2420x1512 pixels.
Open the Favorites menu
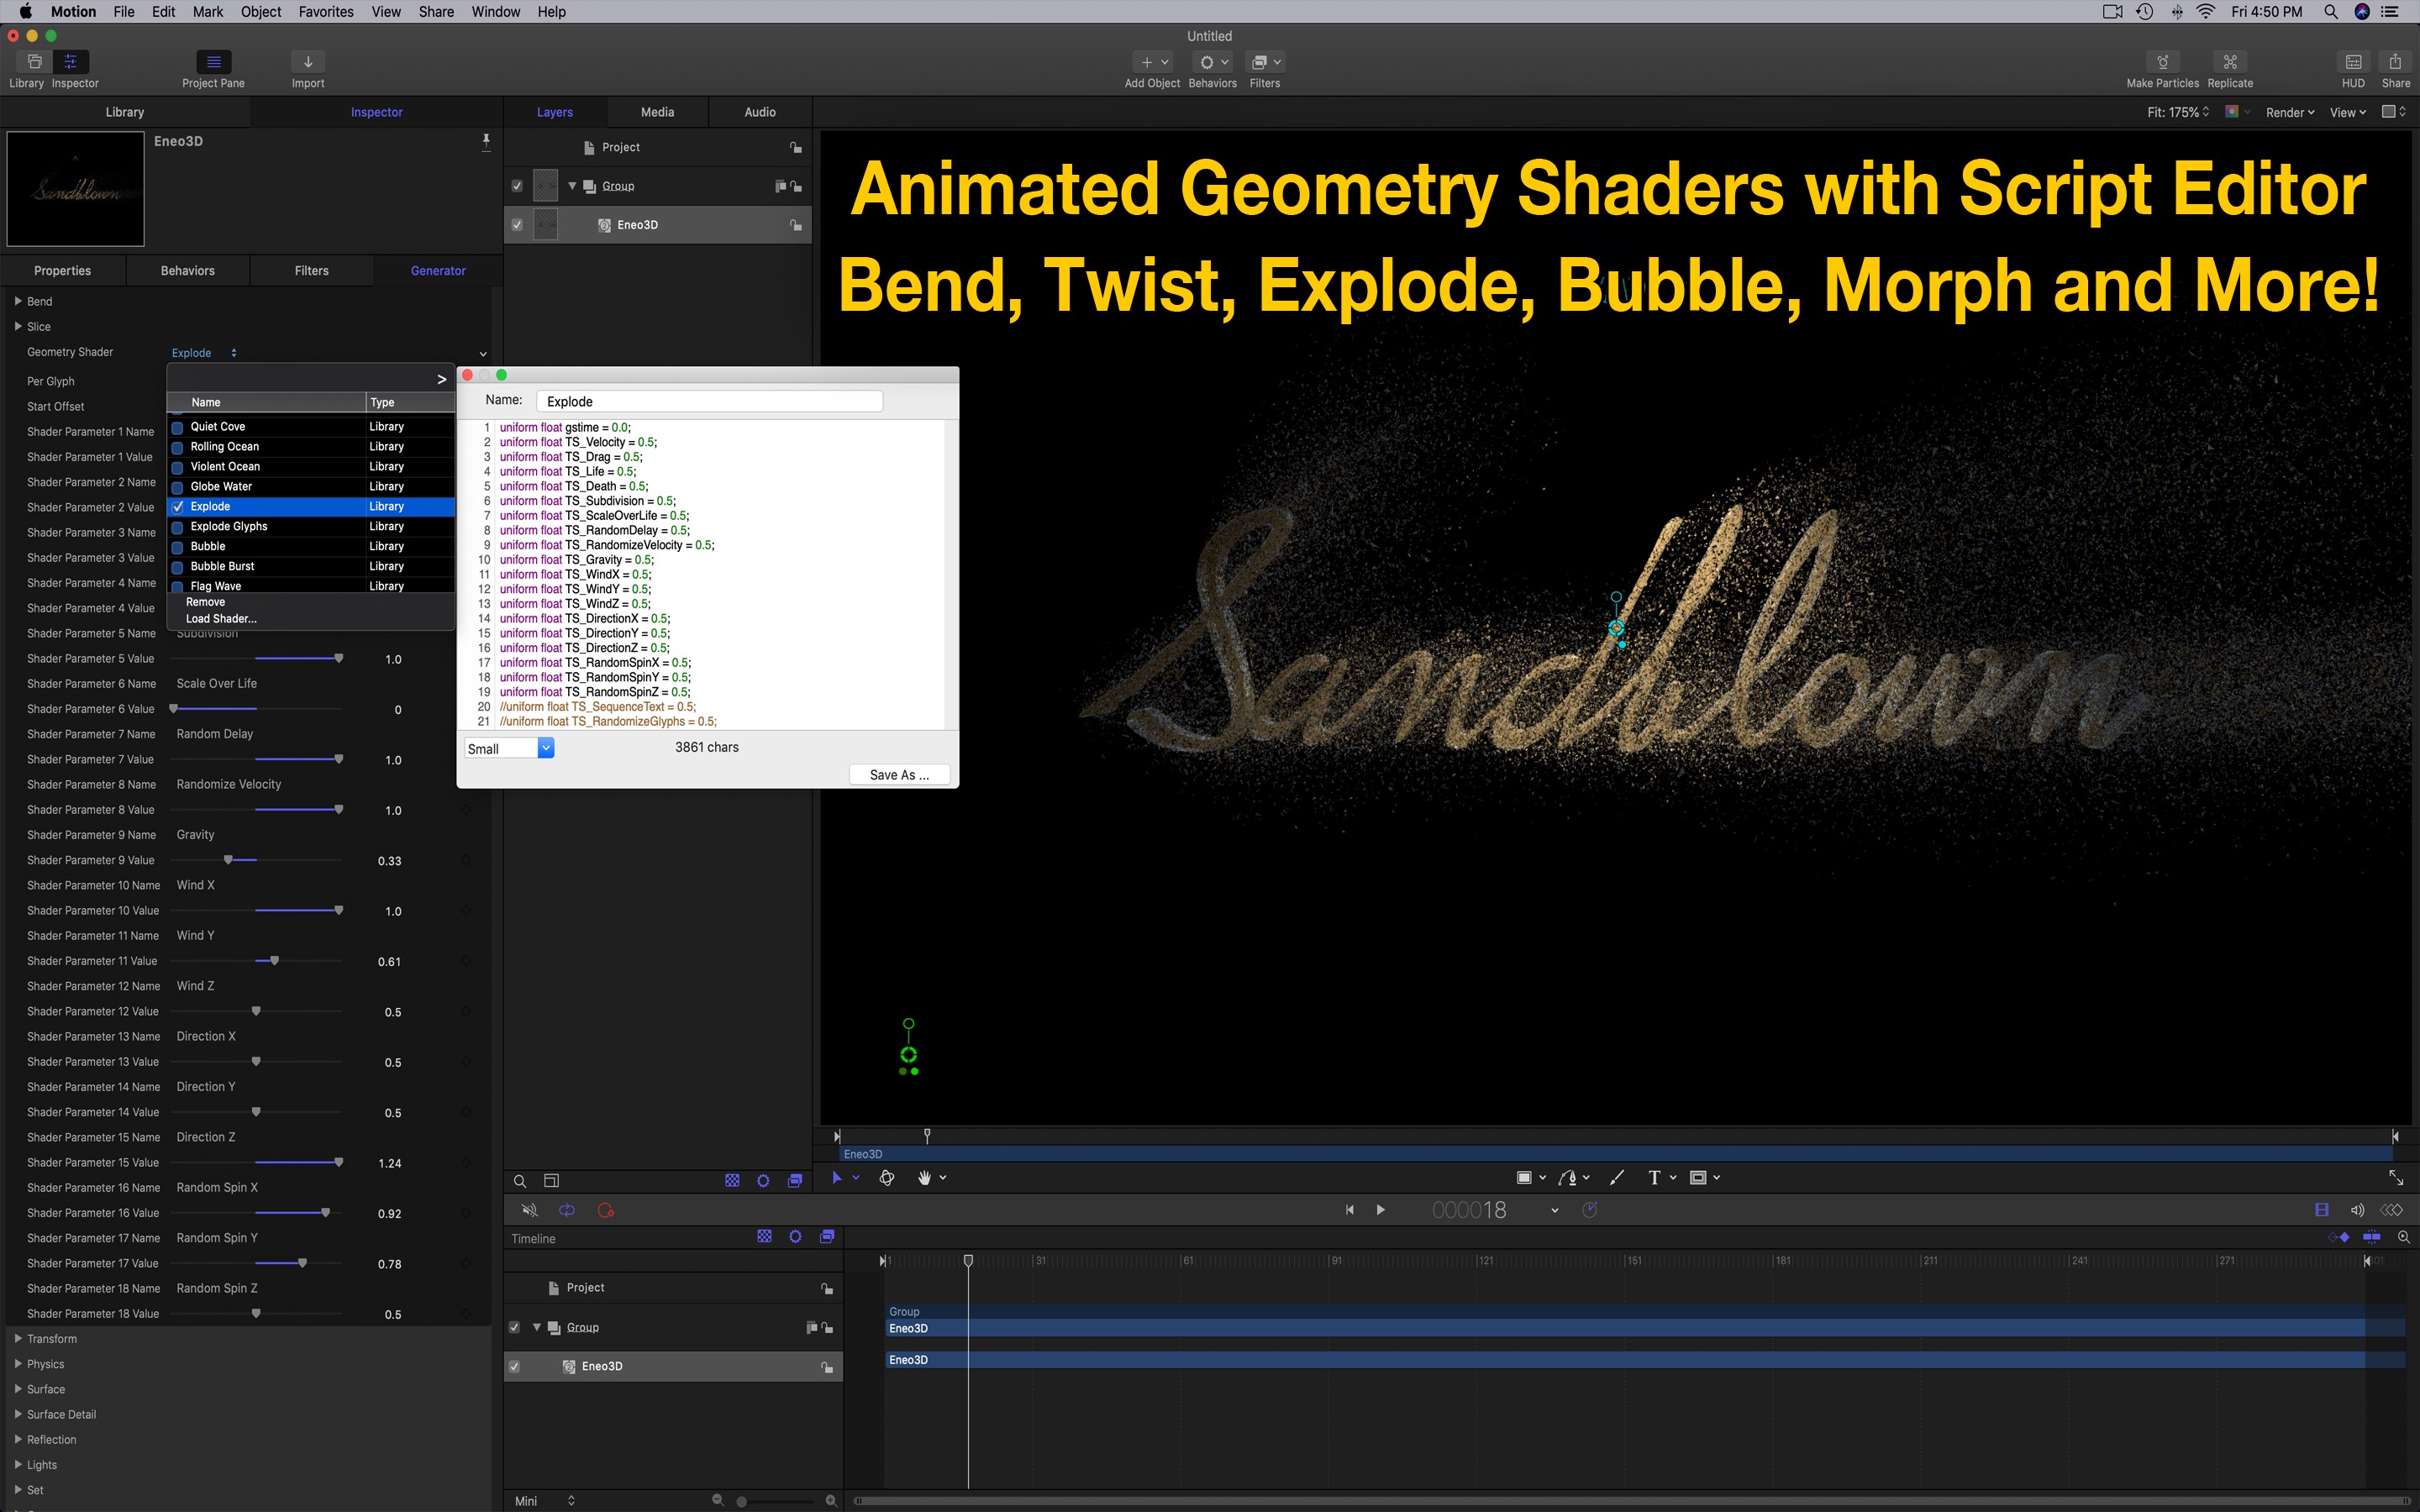(x=326, y=12)
